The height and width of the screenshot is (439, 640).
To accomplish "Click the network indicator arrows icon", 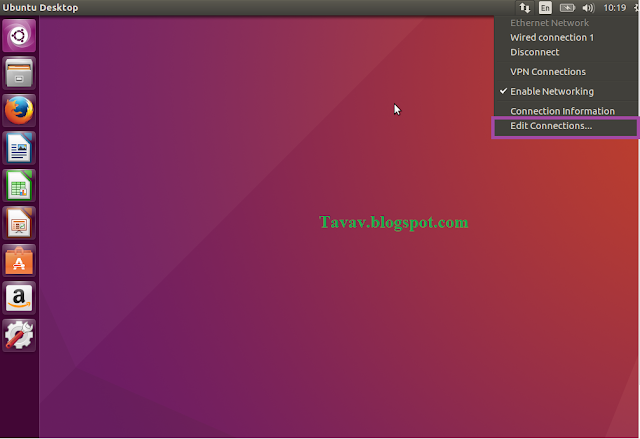I will point(524,8).
